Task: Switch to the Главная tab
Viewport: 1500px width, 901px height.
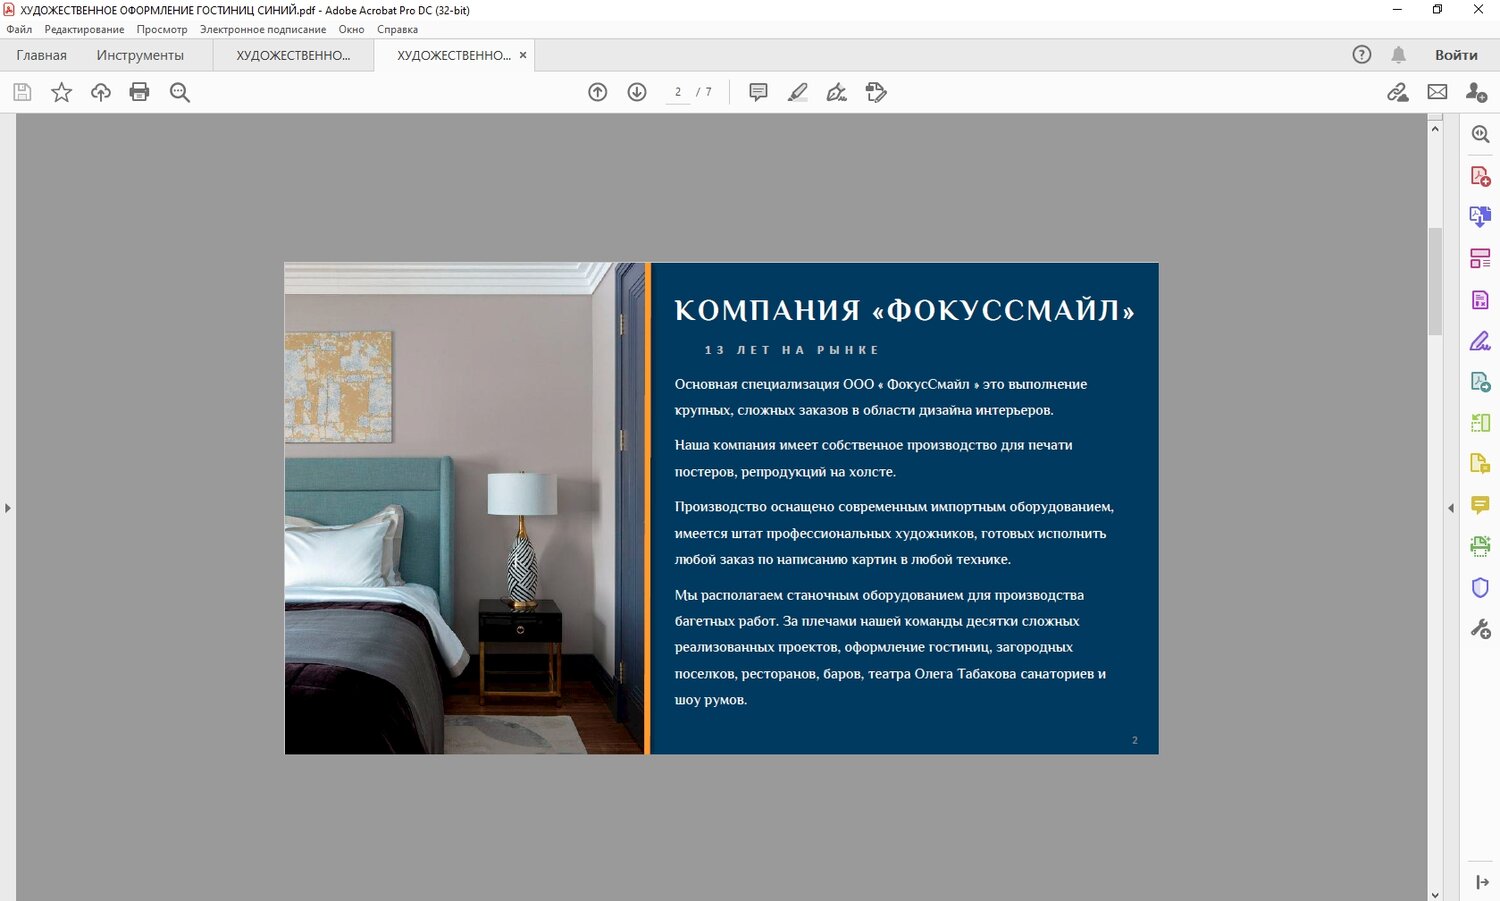Action: [42, 55]
